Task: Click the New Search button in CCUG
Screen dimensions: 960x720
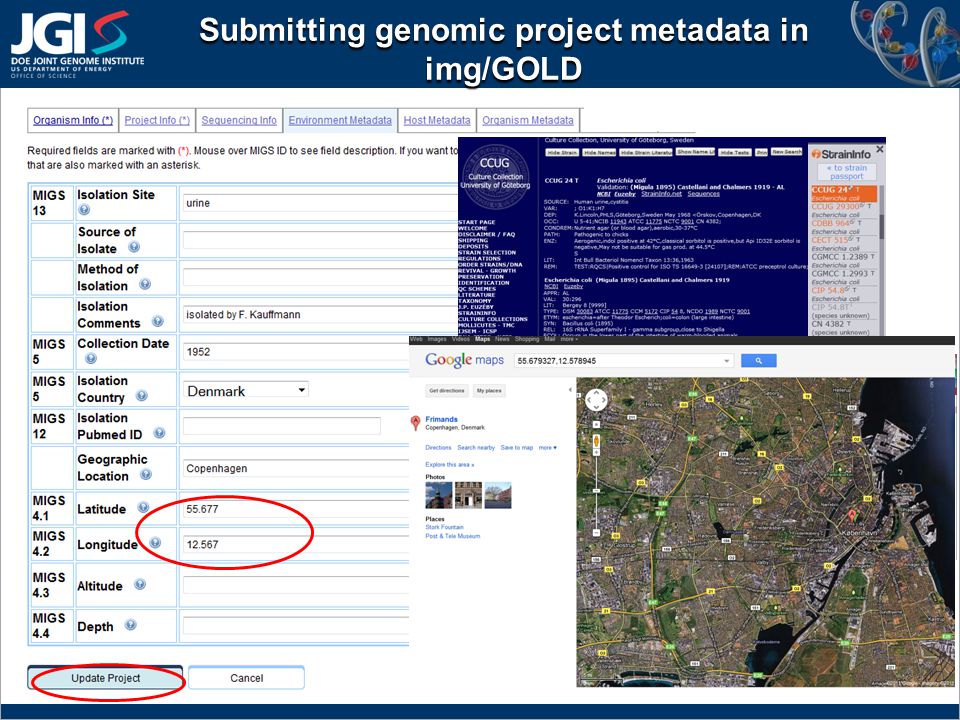Action: (786, 152)
